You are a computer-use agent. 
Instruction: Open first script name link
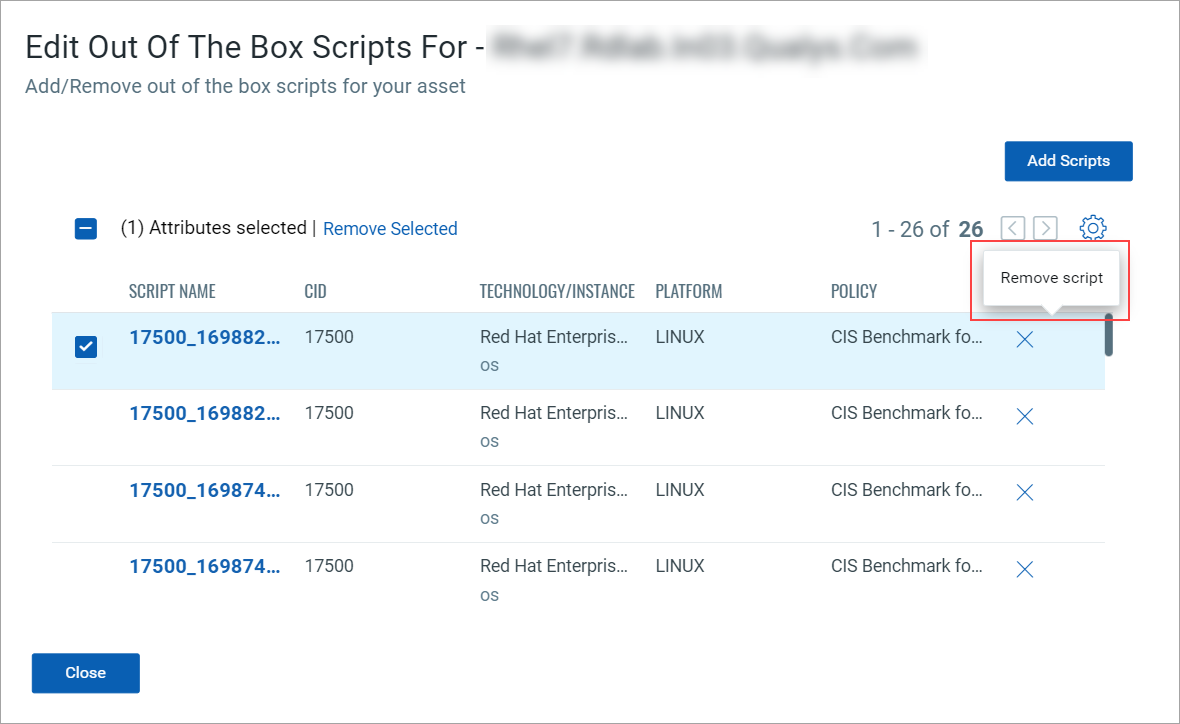point(204,337)
